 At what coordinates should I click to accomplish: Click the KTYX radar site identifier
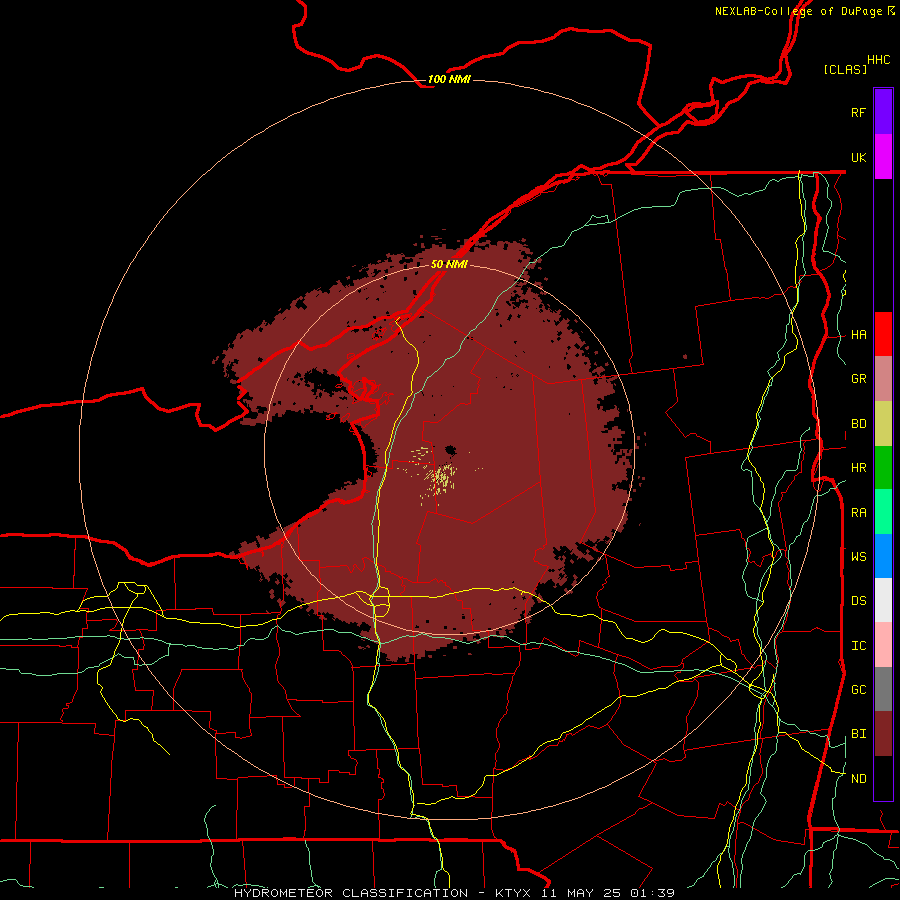(515, 893)
